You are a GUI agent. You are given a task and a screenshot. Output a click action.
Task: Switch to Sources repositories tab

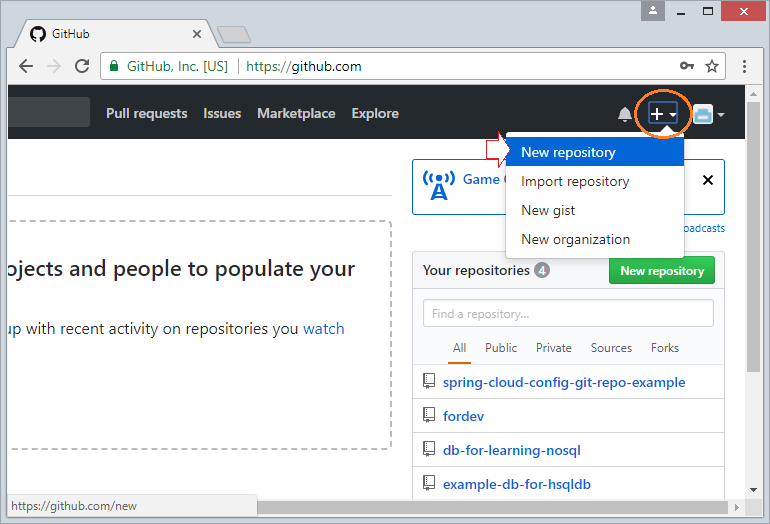611,348
